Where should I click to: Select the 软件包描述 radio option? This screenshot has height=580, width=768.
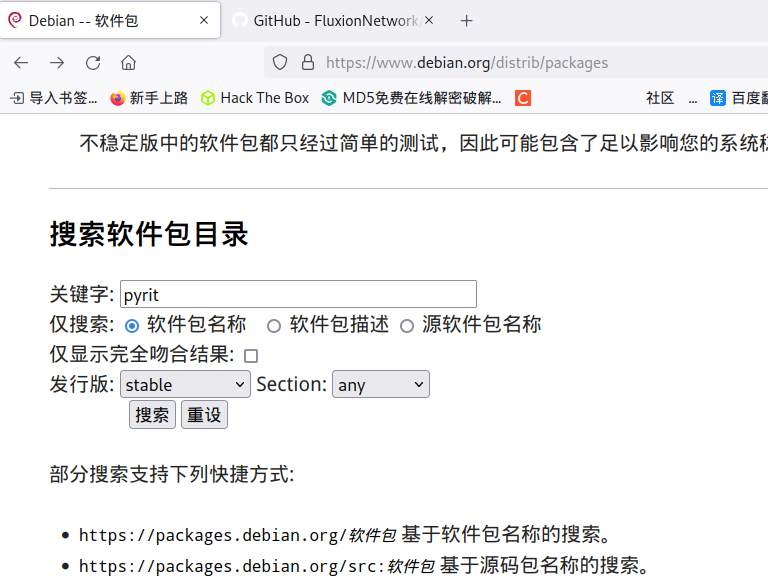274,326
